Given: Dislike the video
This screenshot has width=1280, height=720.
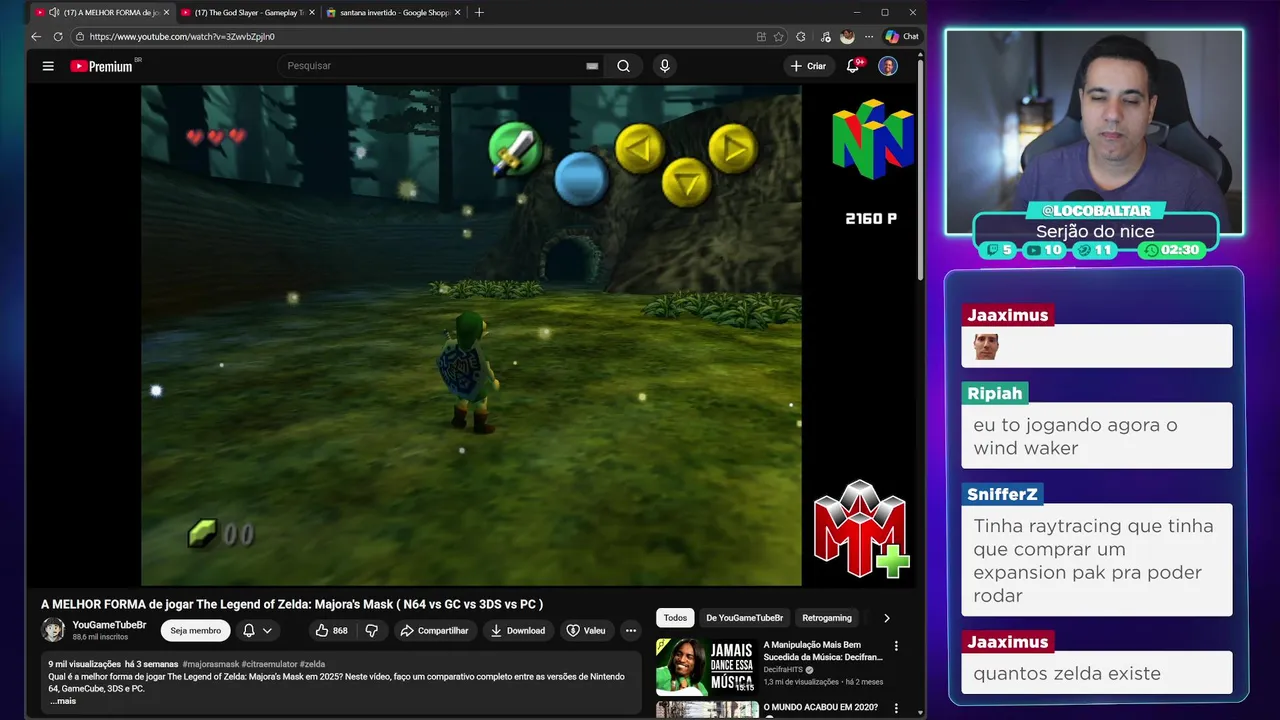Looking at the screenshot, I should pos(371,631).
